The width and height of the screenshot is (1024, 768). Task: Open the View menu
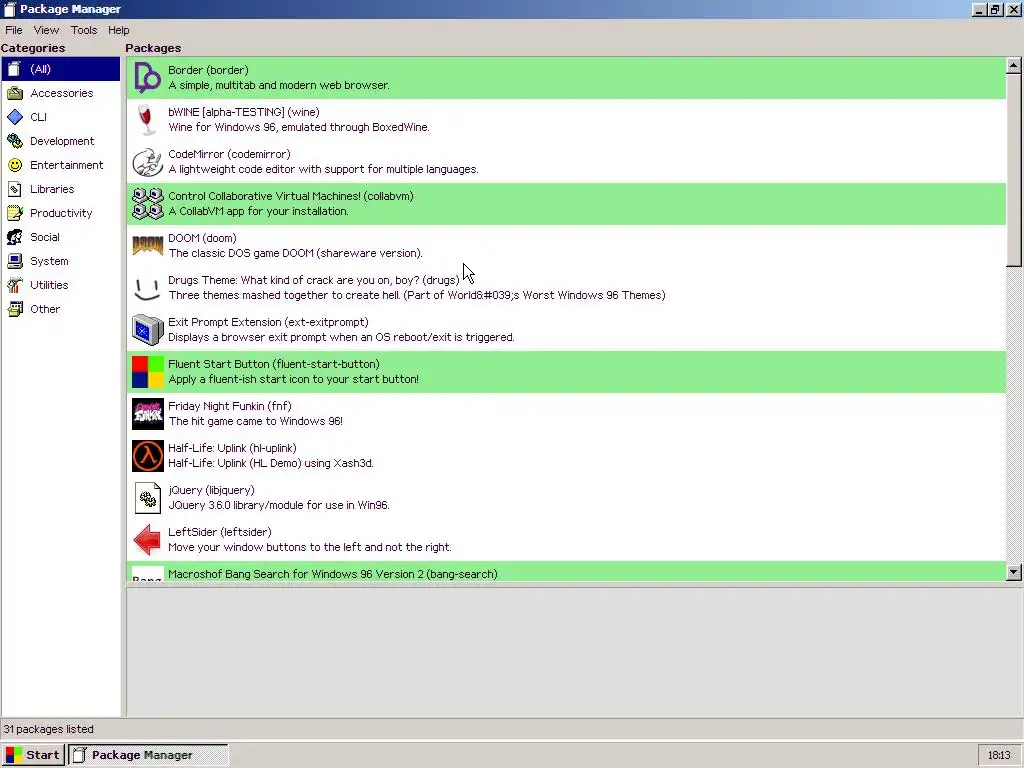pos(46,30)
